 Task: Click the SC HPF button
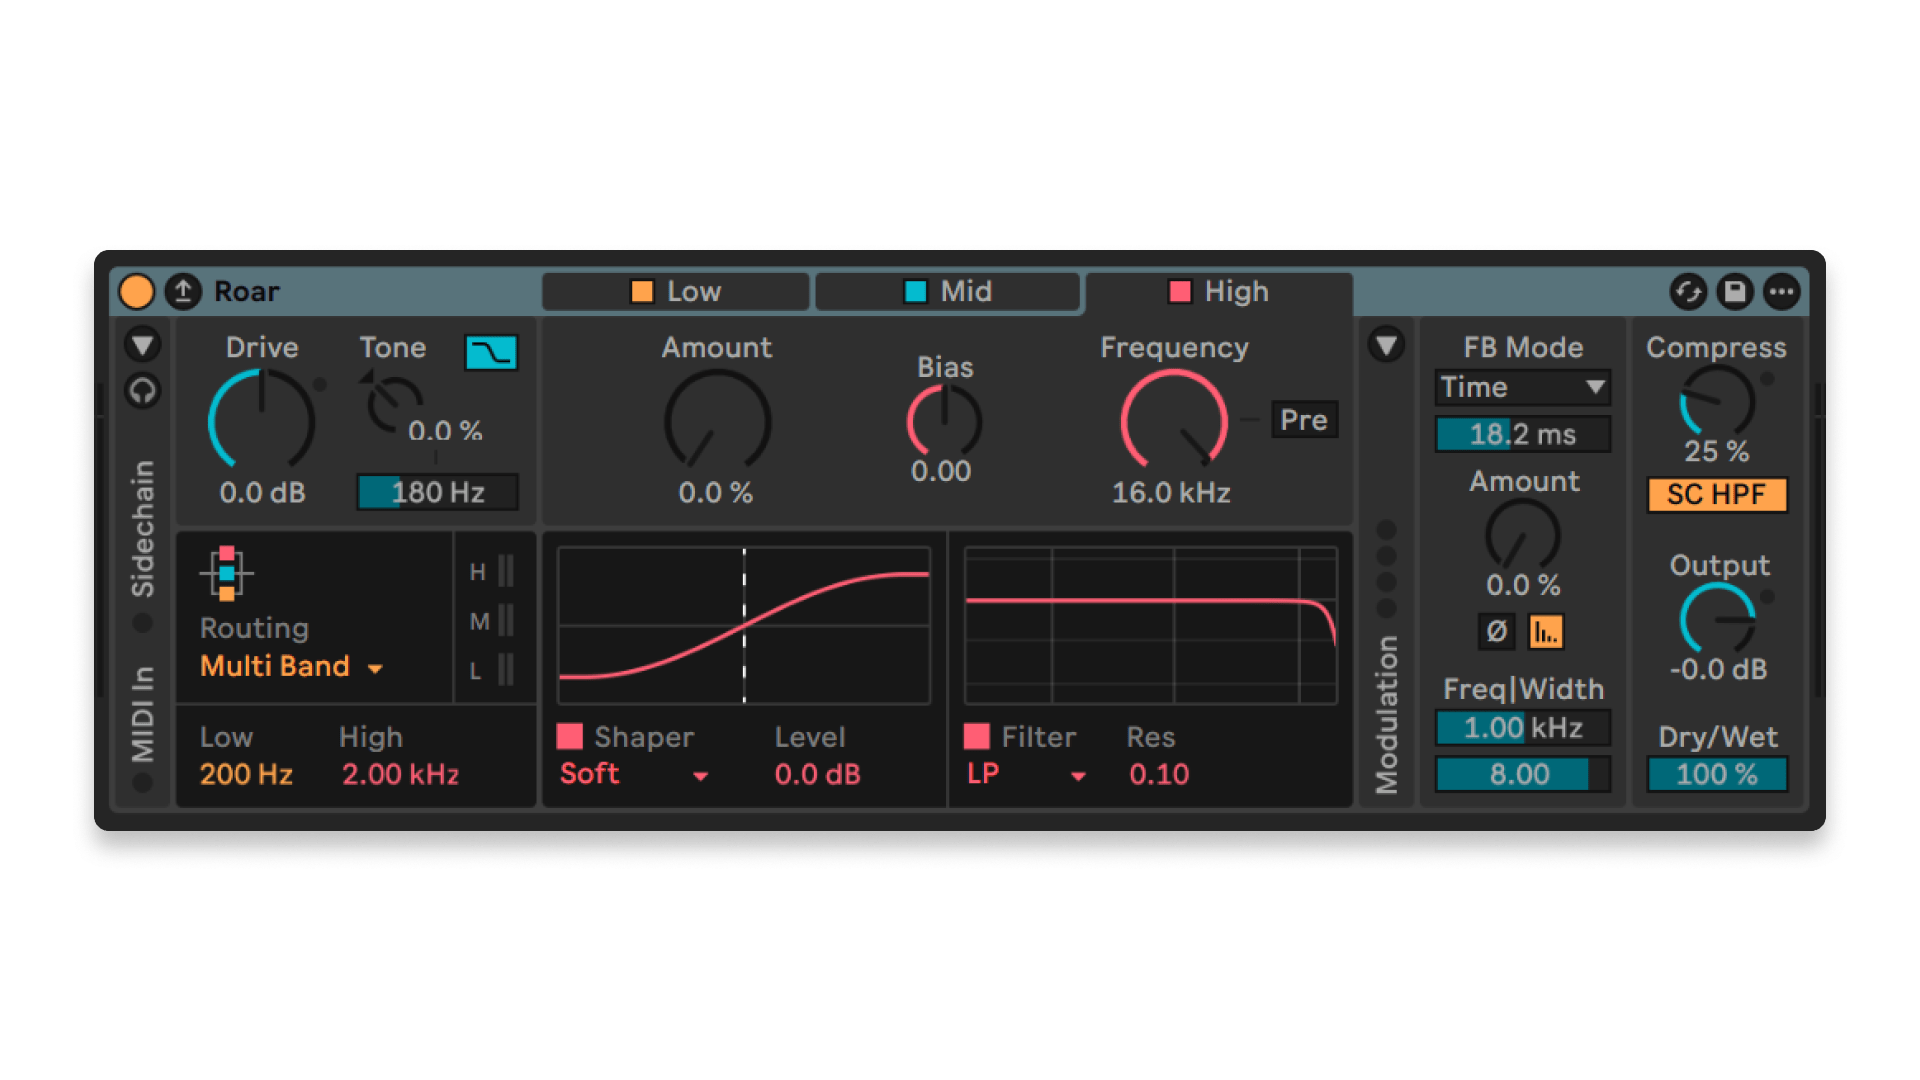1716,495
